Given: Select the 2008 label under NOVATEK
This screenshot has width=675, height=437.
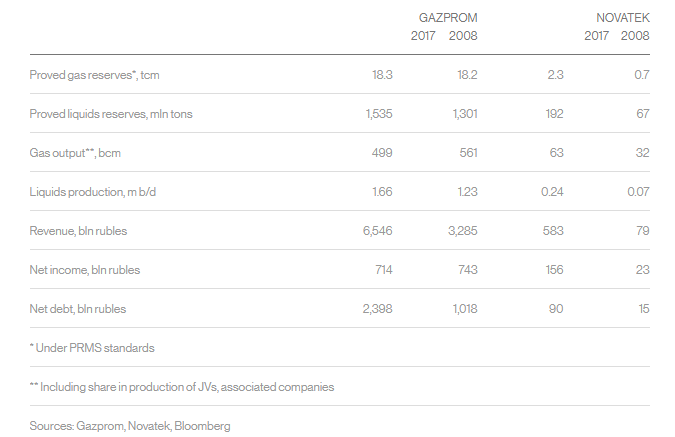Looking at the screenshot, I should (635, 36).
